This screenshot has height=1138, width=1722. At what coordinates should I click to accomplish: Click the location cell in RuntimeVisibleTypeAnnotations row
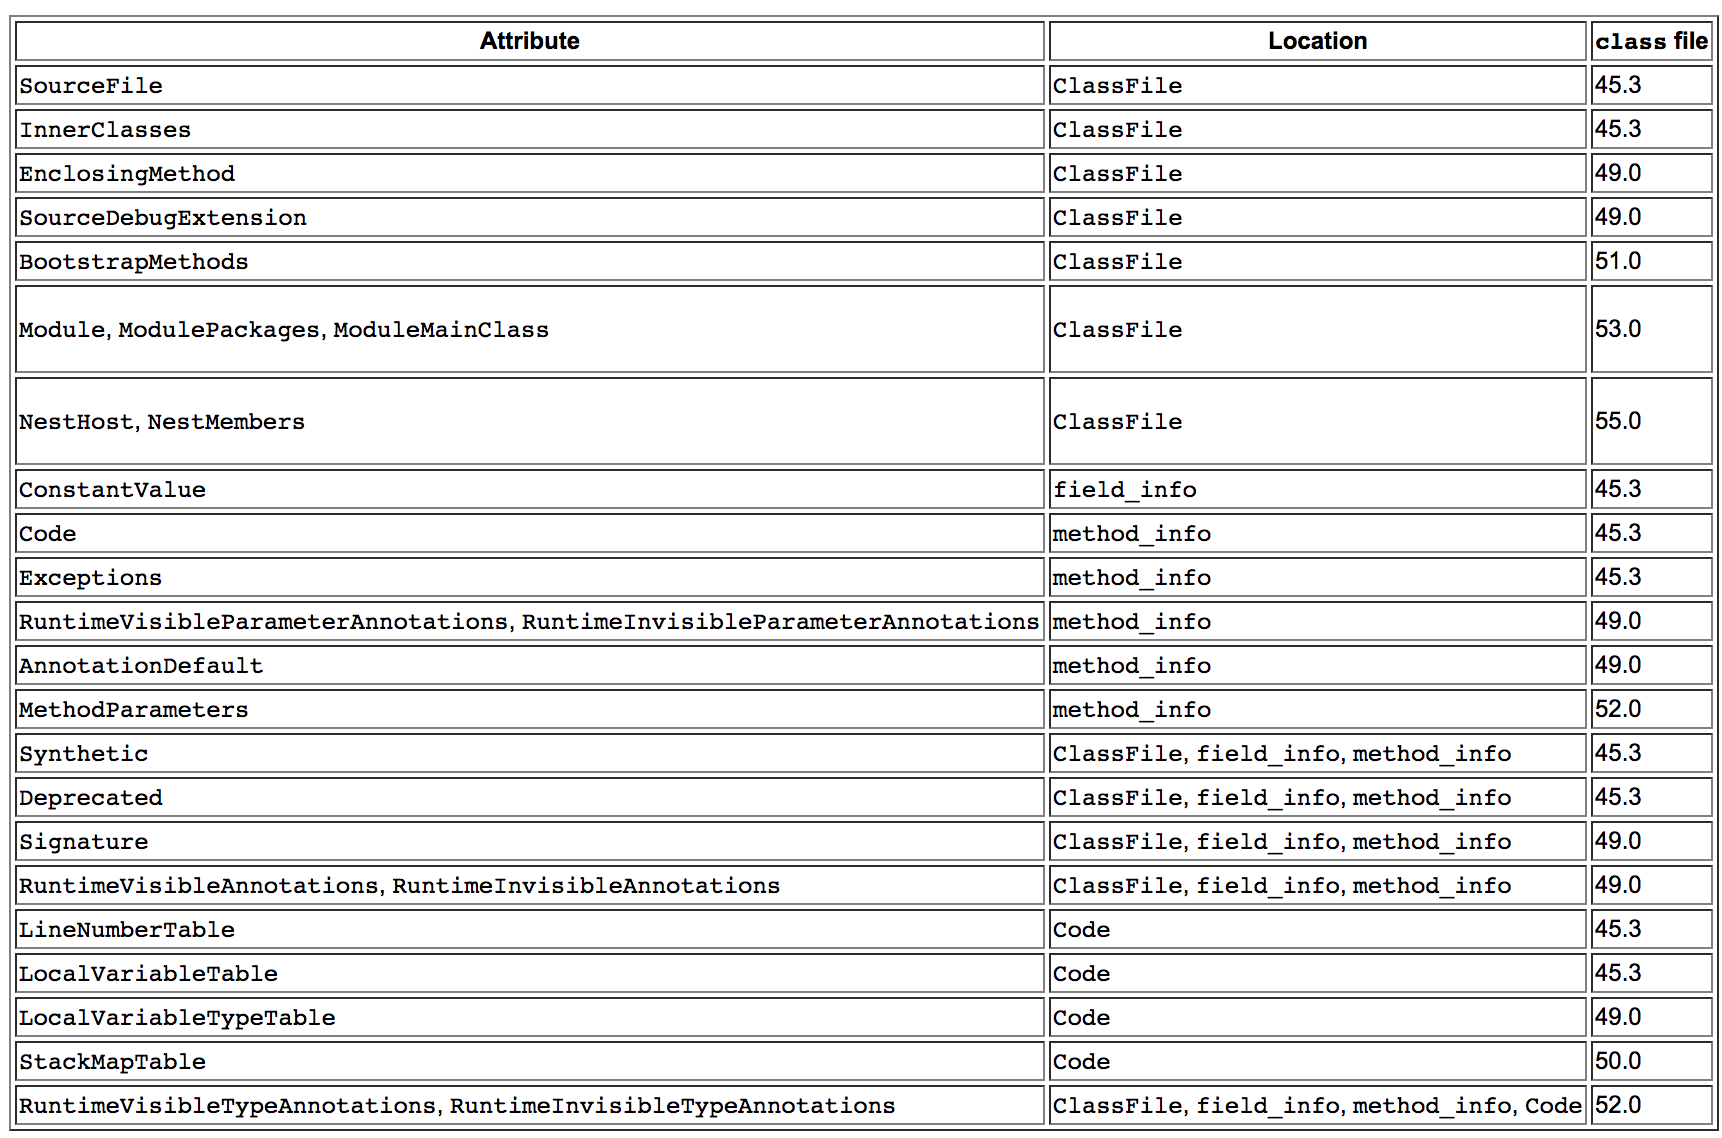coord(1317,1105)
